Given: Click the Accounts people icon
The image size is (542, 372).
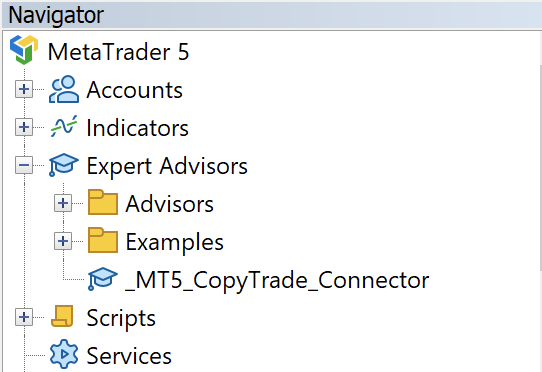Looking at the screenshot, I should (x=64, y=89).
